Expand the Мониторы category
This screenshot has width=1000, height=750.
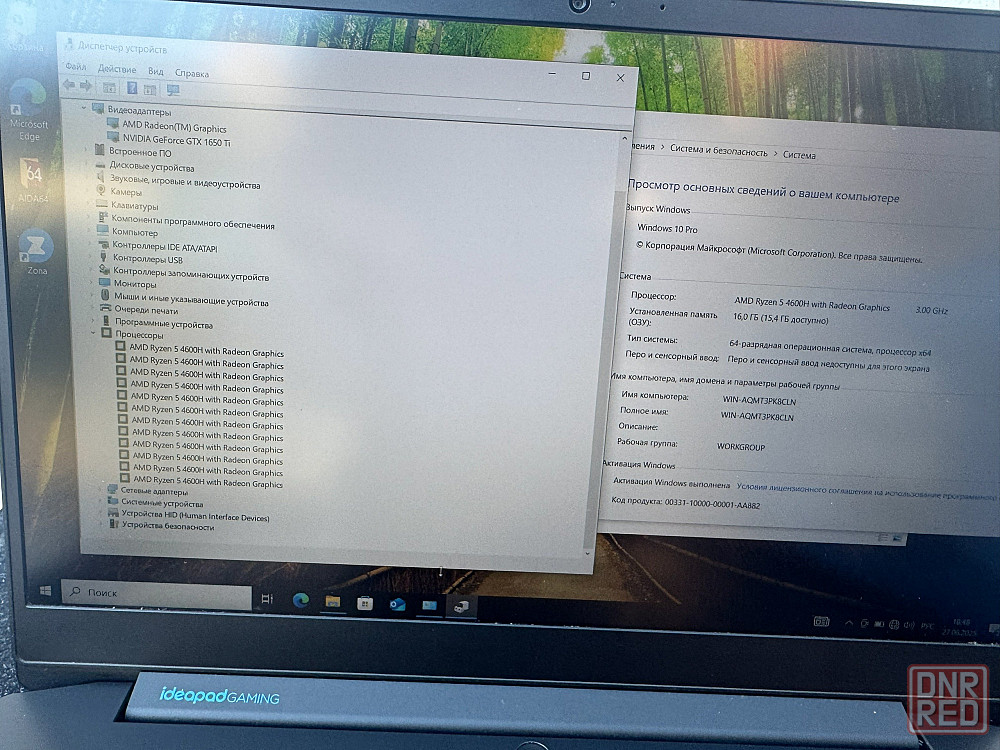(92, 282)
